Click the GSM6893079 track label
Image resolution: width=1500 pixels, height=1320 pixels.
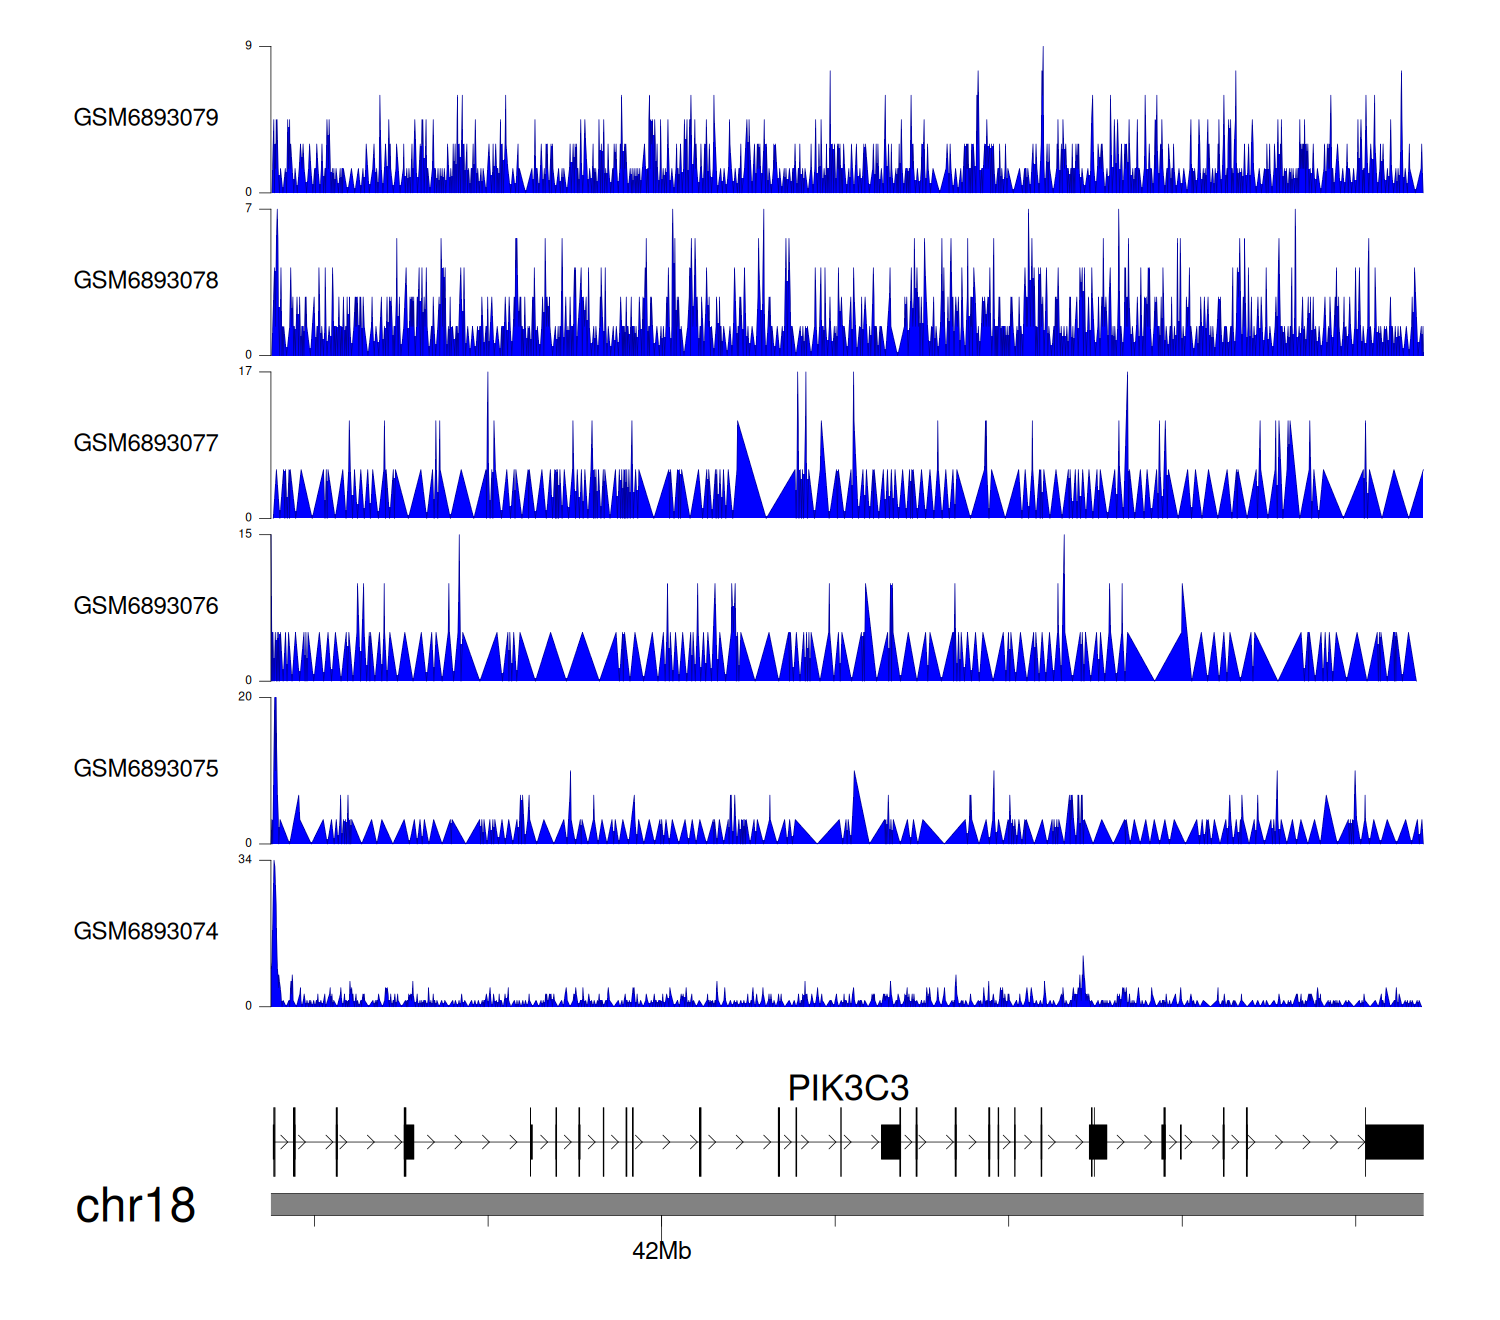click(146, 118)
